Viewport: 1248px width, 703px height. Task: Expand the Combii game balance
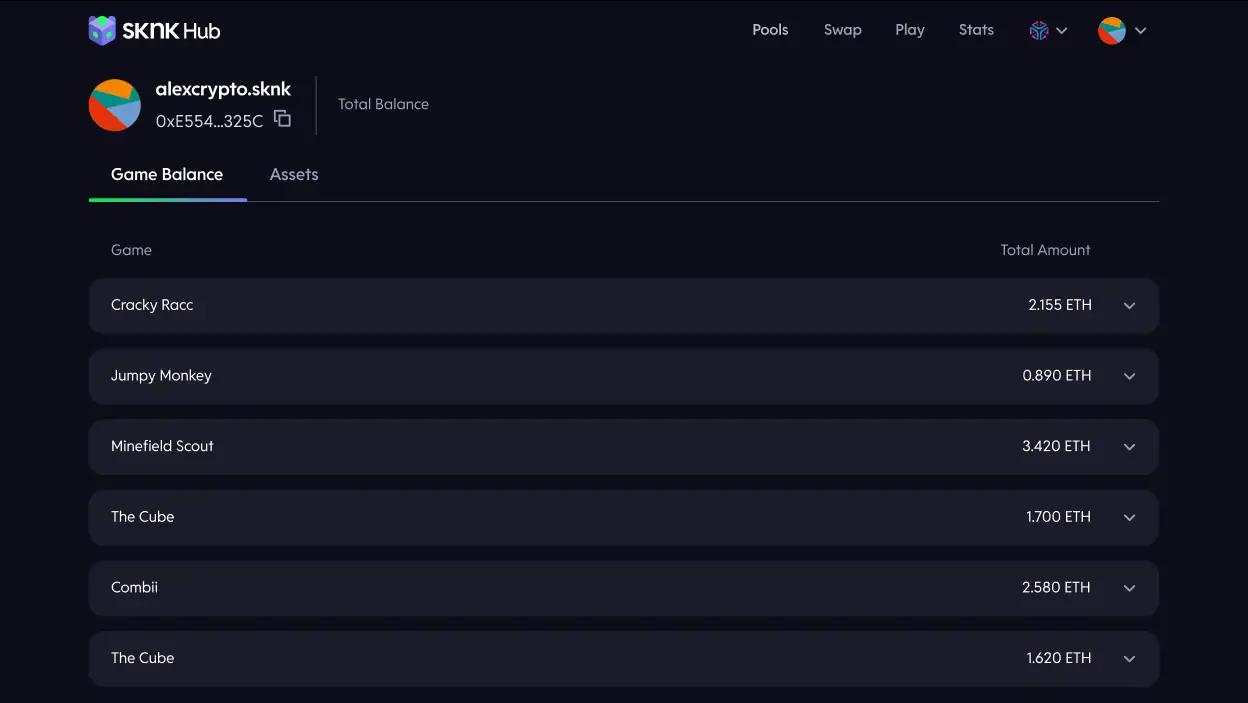point(1129,587)
